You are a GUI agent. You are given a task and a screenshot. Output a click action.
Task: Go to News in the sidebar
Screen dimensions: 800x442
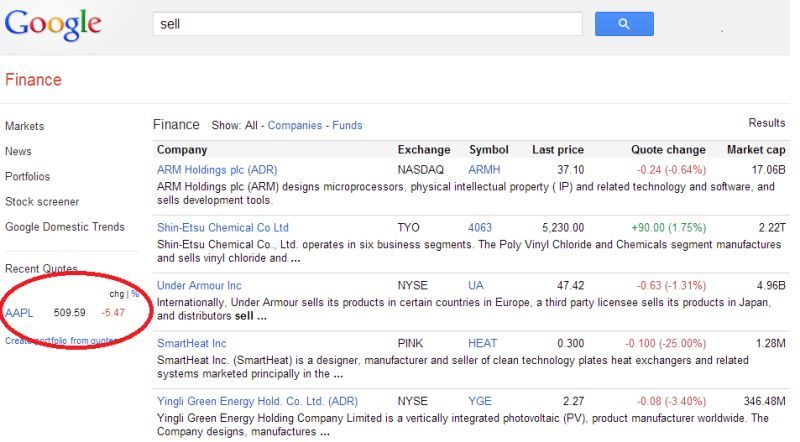[x=18, y=152]
